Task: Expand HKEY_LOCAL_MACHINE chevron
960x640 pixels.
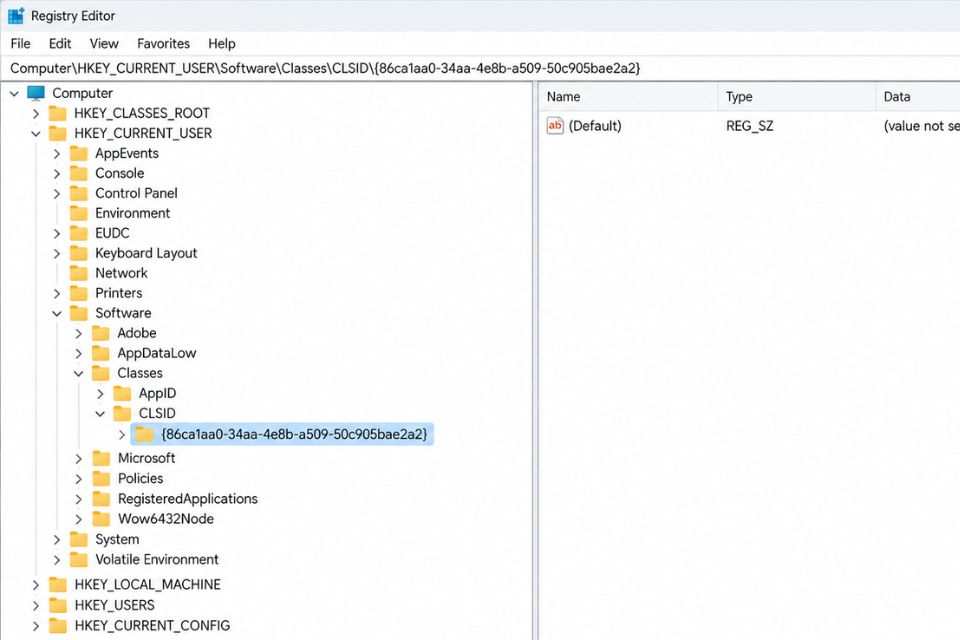Action: (36, 585)
